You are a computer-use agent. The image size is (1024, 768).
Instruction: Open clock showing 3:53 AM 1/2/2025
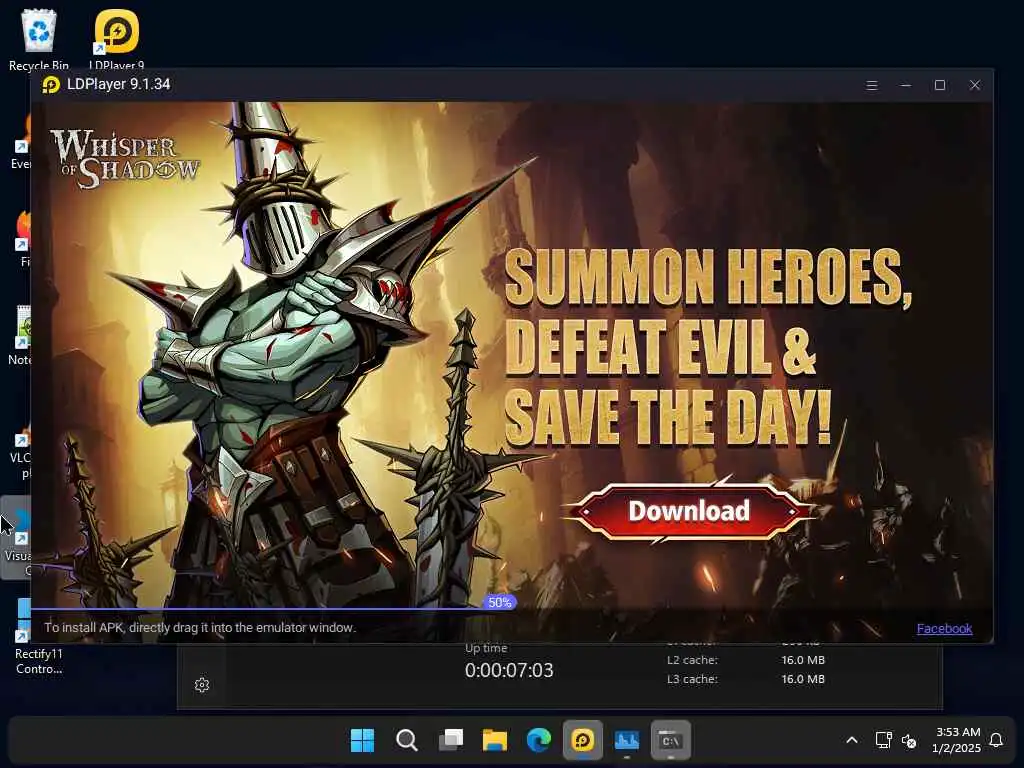point(957,740)
